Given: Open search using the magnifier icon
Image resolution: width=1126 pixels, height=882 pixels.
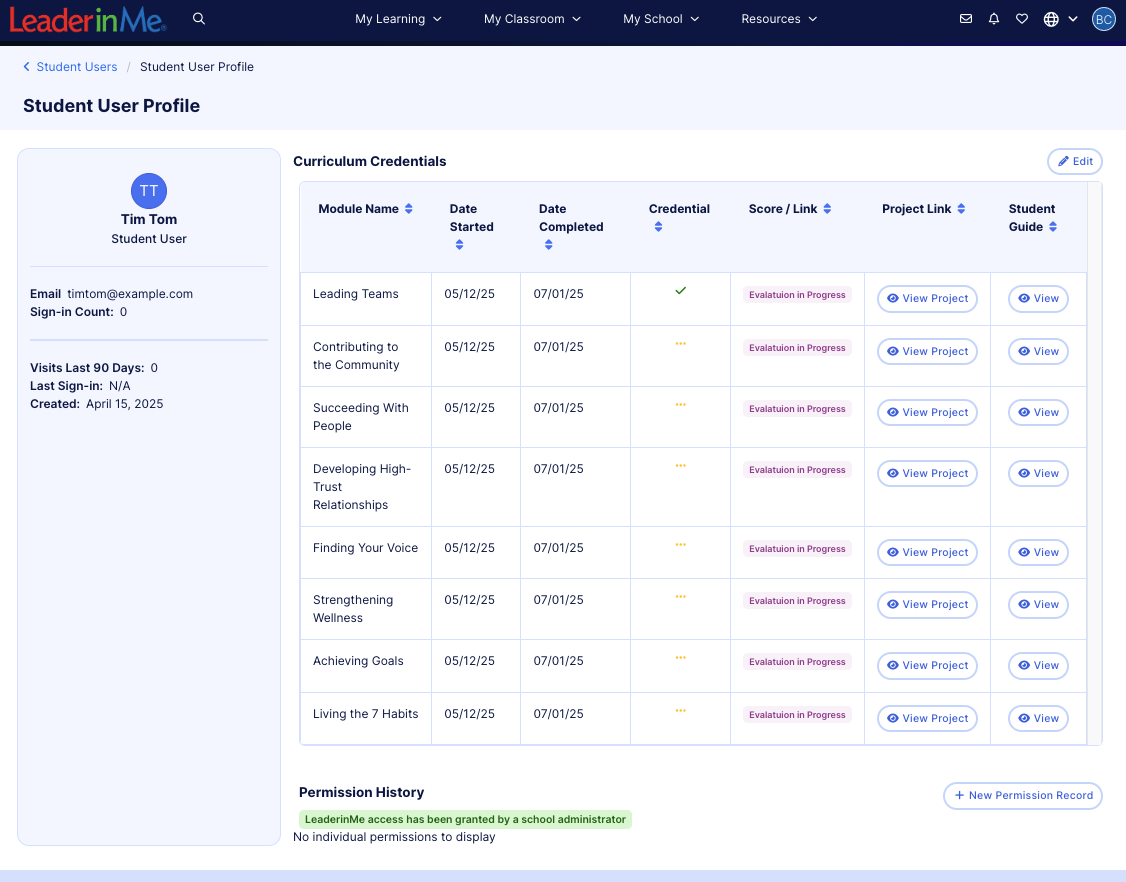Looking at the screenshot, I should (x=198, y=18).
